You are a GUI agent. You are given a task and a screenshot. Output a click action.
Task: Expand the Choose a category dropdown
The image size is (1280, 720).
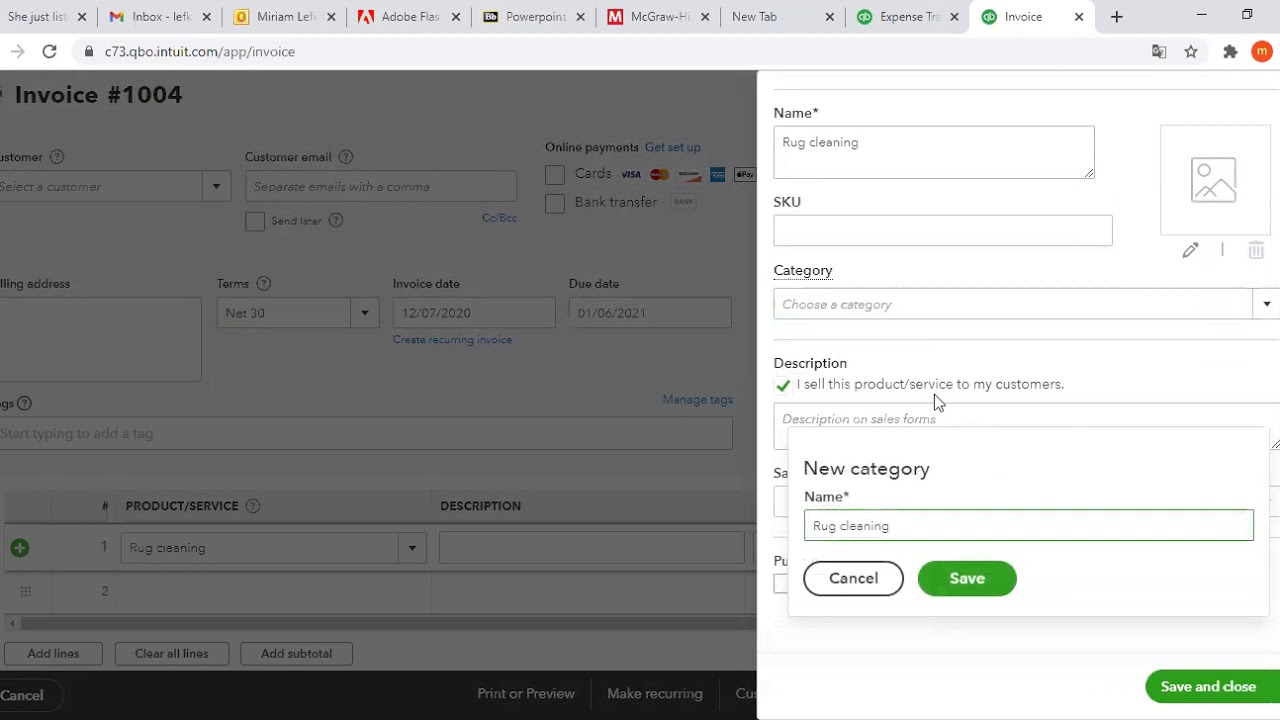tap(1266, 304)
